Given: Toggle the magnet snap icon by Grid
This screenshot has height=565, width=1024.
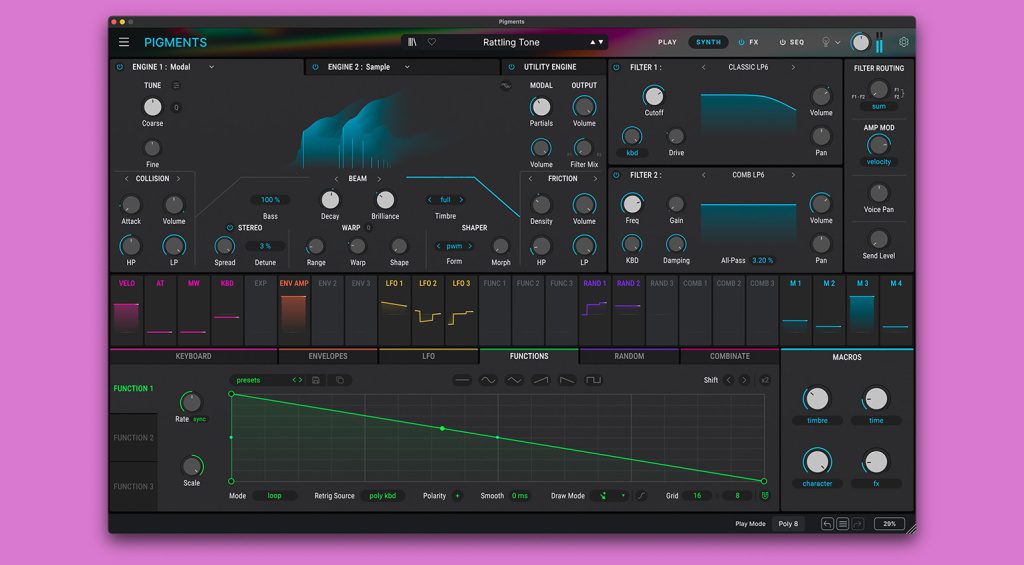Looking at the screenshot, I should pos(765,496).
